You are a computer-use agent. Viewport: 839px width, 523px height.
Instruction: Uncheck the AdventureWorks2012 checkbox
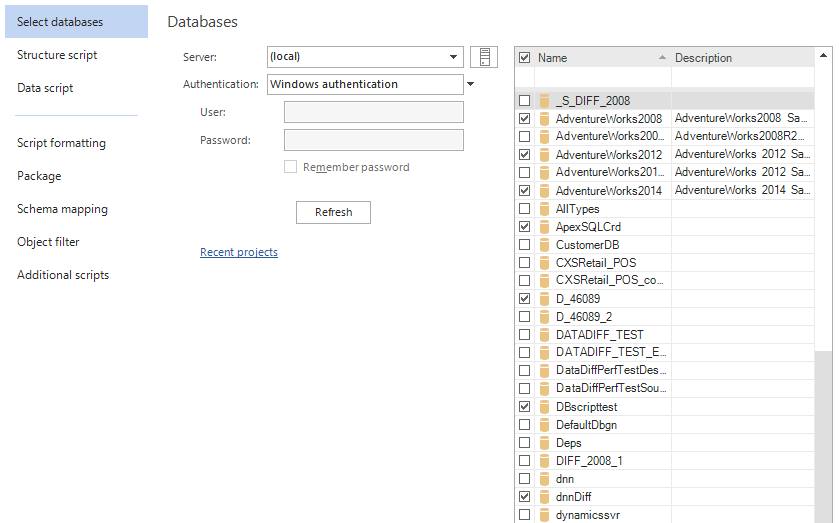pos(524,155)
